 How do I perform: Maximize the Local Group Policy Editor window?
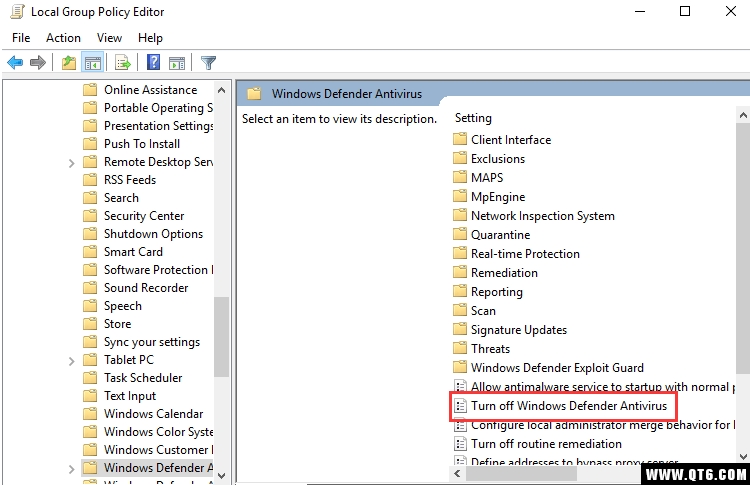[685, 11]
